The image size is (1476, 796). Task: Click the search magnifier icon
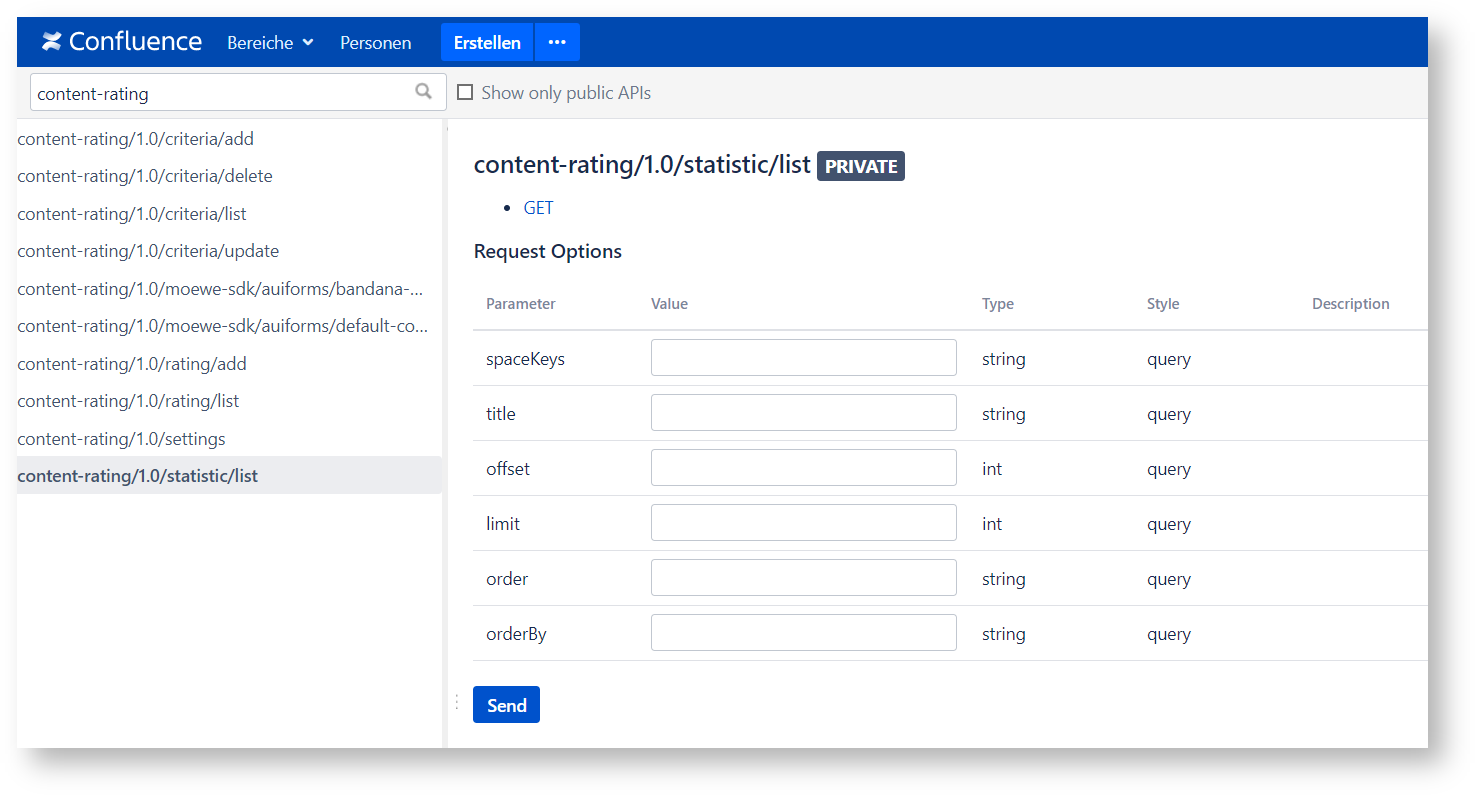tap(424, 92)
